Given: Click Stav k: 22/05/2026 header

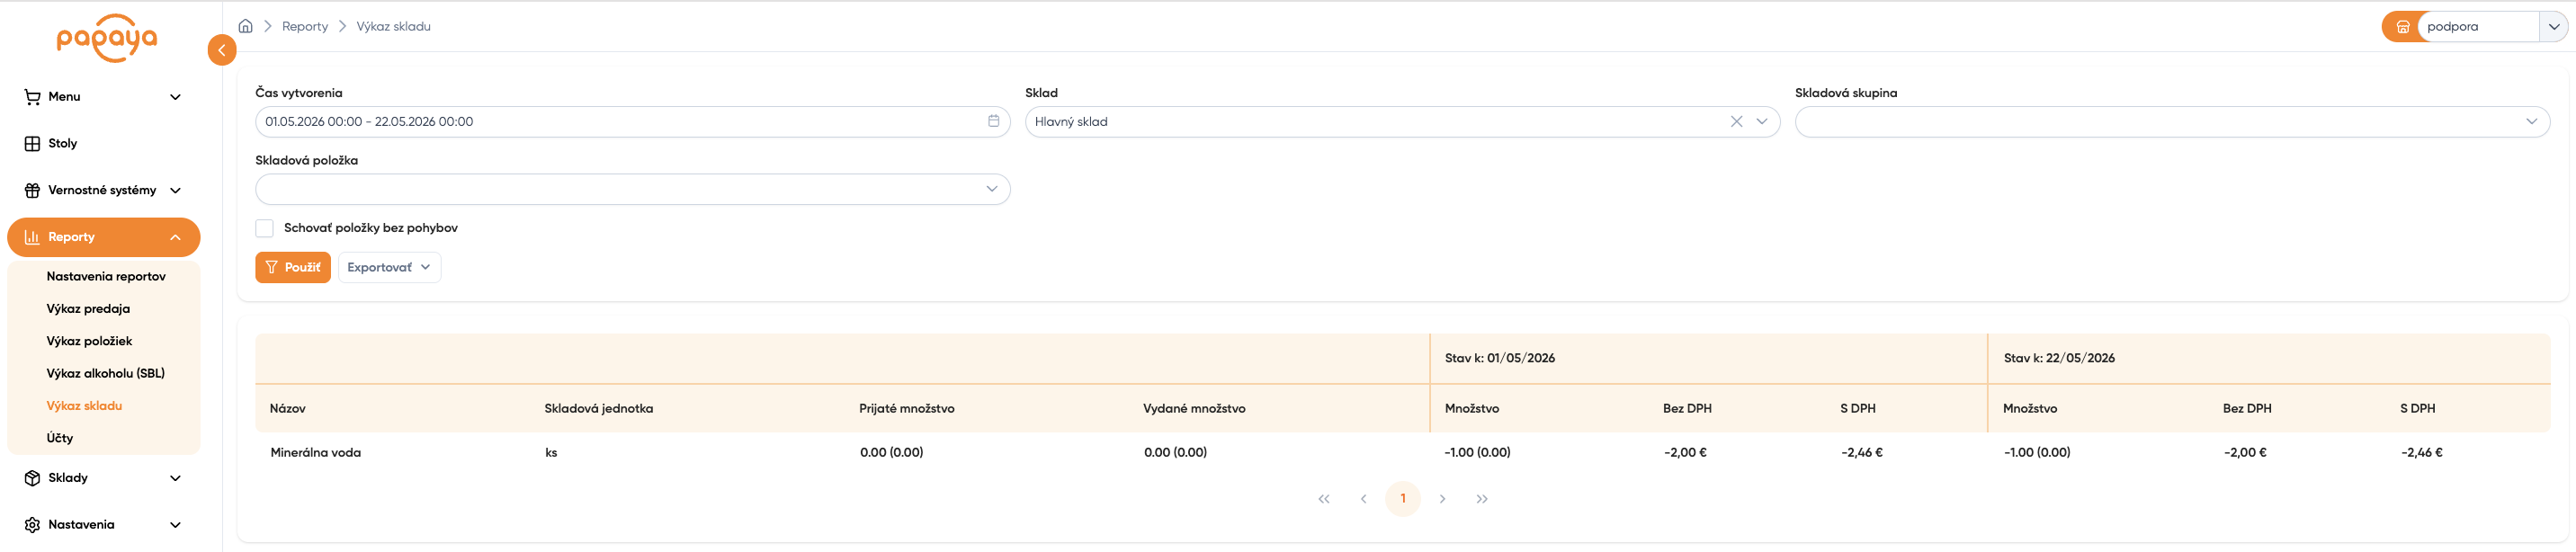Looking at the screenshot, I should pos(2058,358).
